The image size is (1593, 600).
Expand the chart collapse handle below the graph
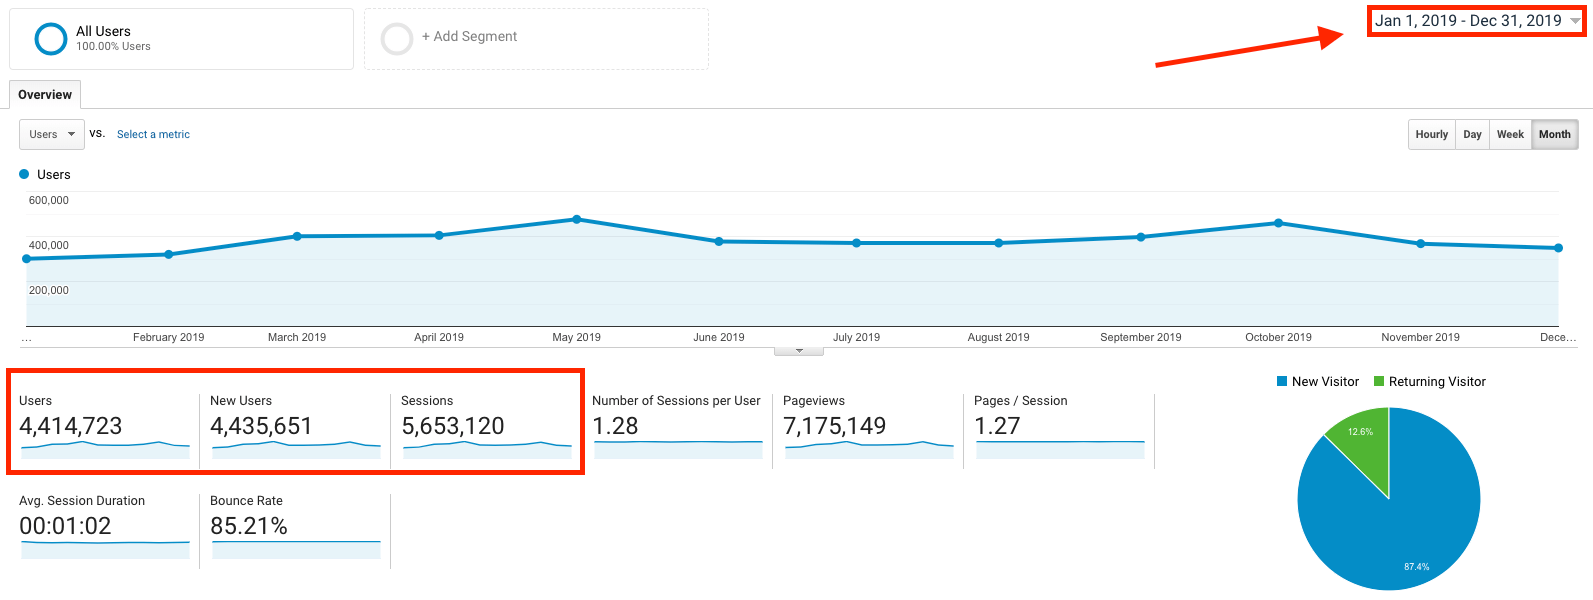[x=799, y=351]
